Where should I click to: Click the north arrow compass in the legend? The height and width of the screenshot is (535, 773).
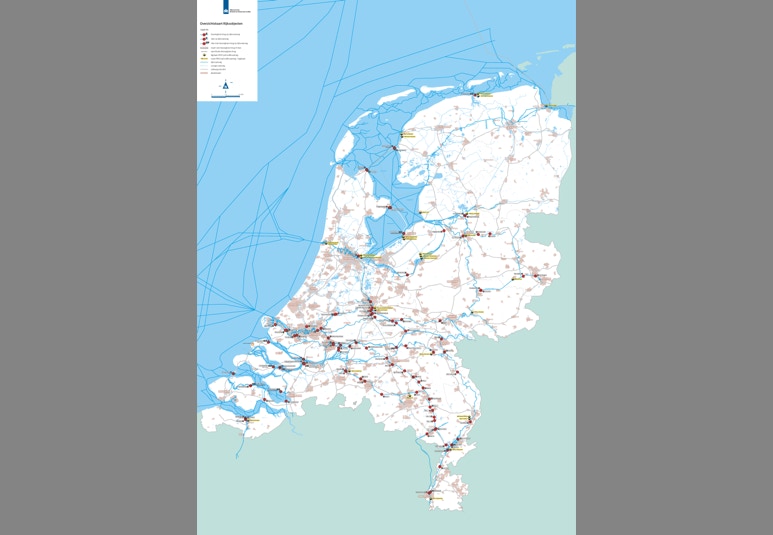pos(226,87)
